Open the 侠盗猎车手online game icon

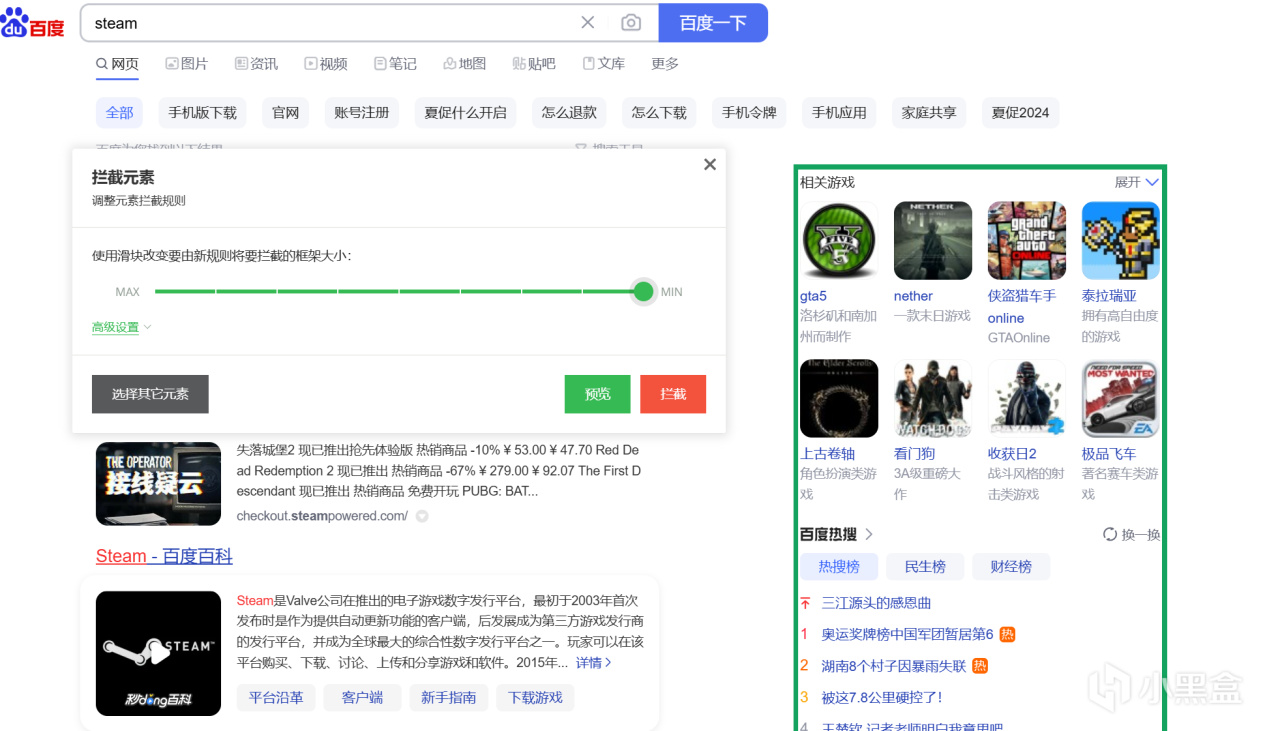1027,241
